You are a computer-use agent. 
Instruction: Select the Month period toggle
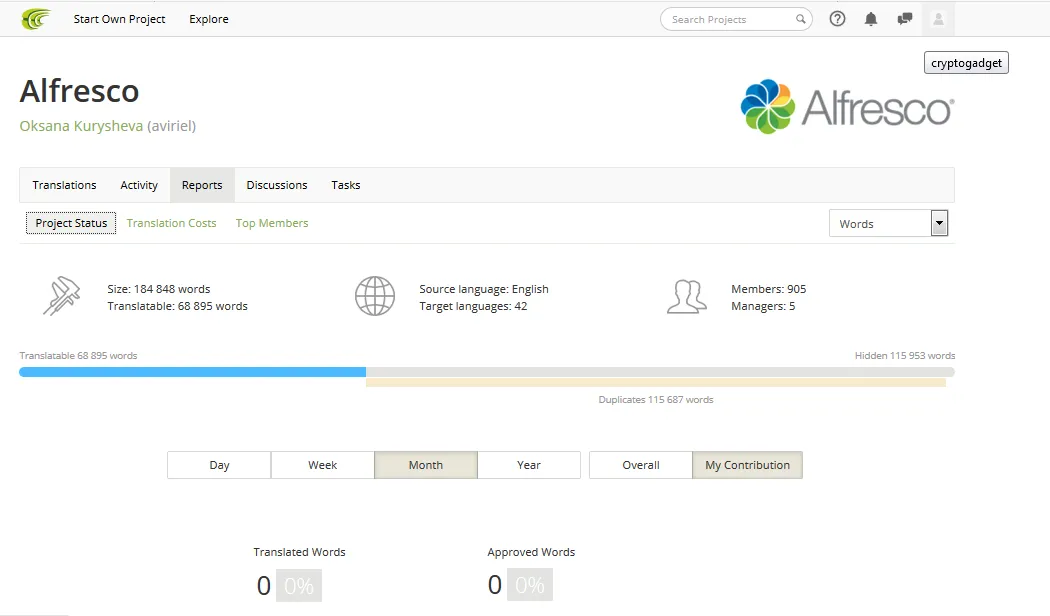pyautogui.click(x=426, y=465)
